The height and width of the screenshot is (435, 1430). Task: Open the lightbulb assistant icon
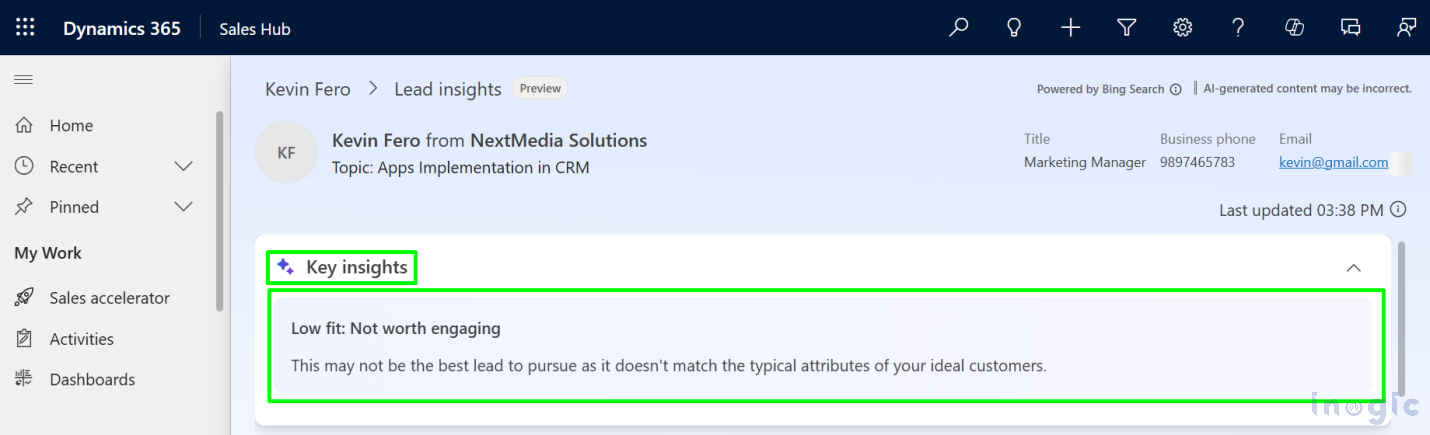(1014, 28)
